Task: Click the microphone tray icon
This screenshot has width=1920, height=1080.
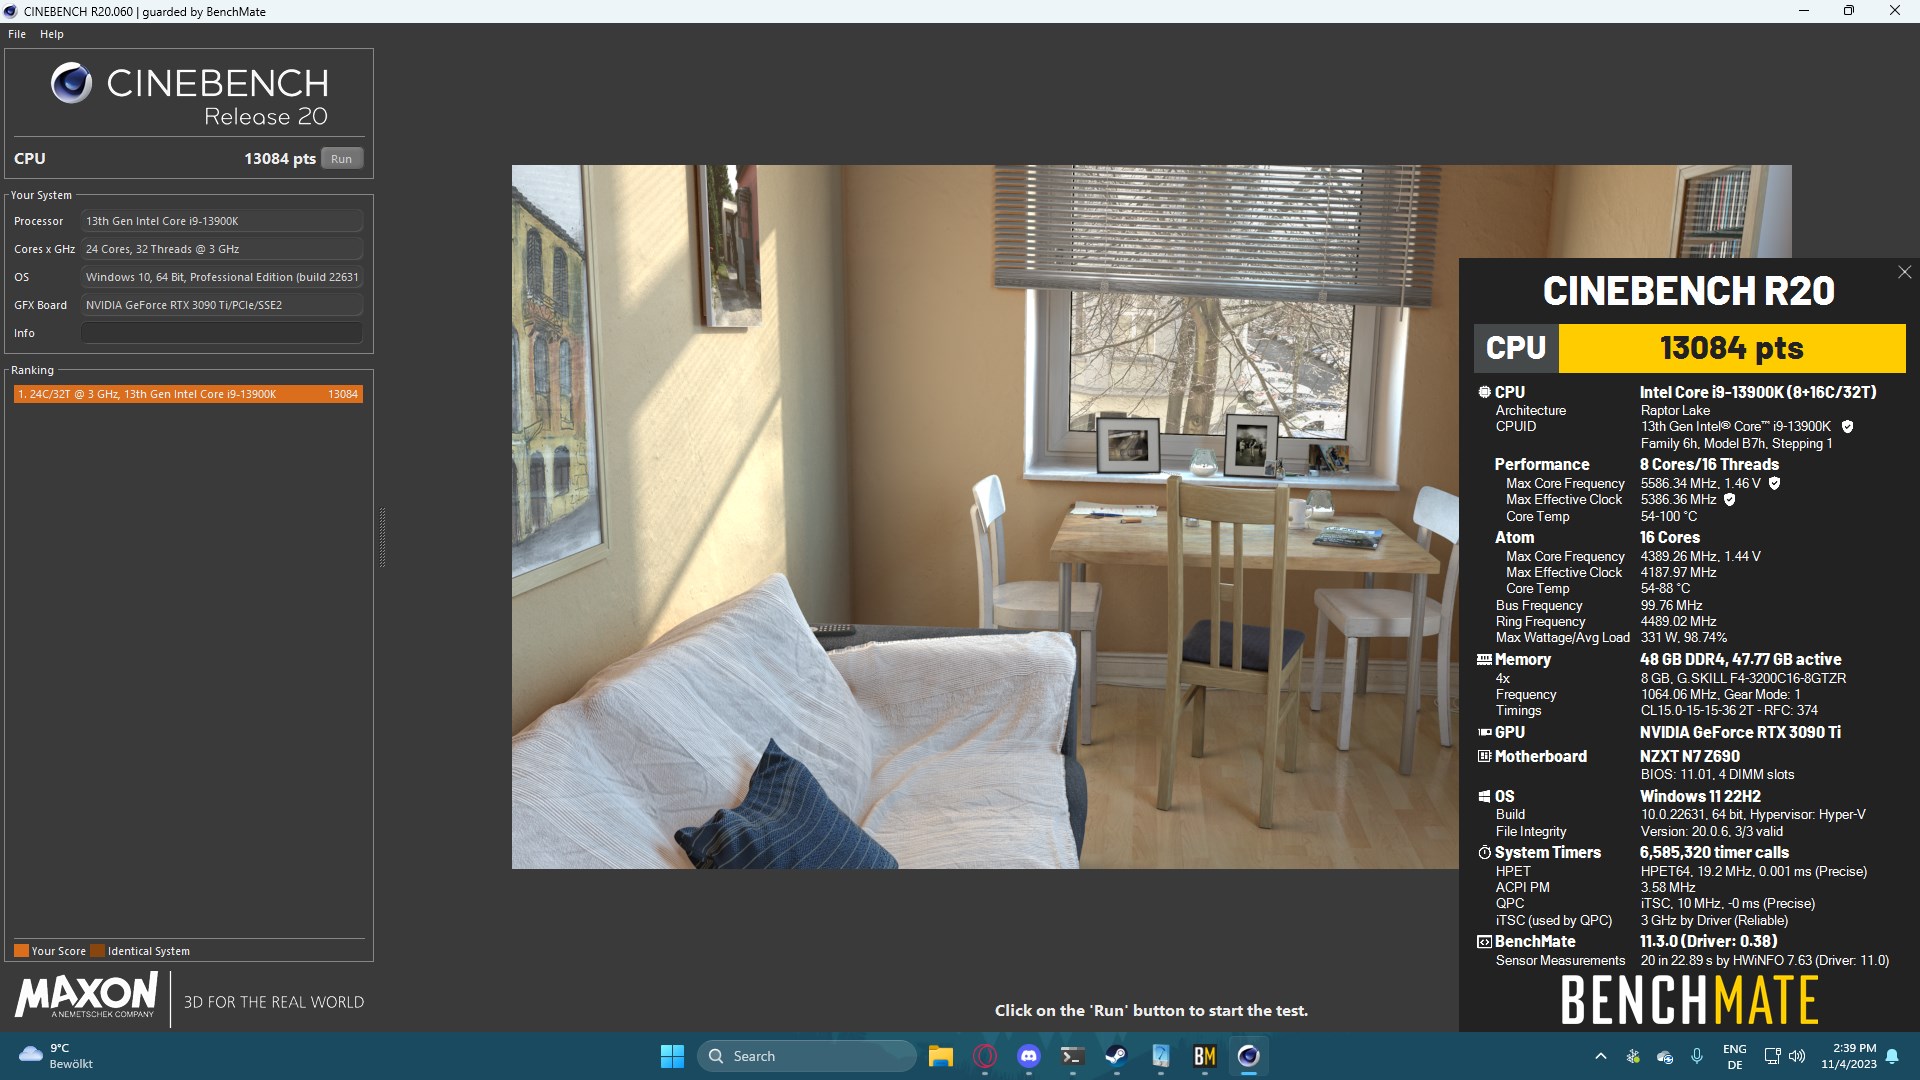Action: coord(1697,1056)
